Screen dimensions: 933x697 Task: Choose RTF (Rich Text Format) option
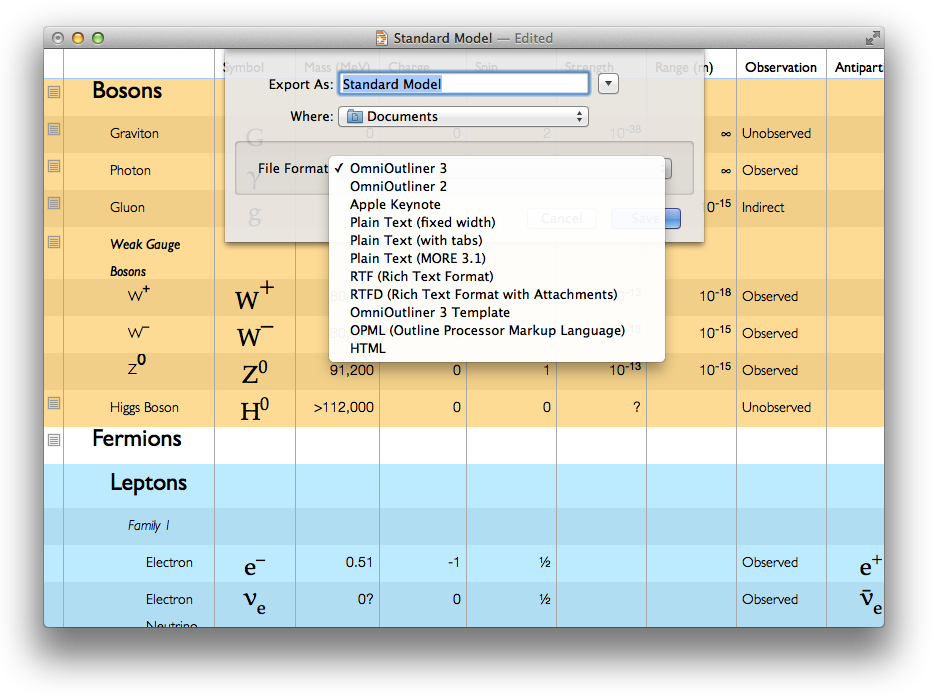pyautogui.click(x=421, y=276)
